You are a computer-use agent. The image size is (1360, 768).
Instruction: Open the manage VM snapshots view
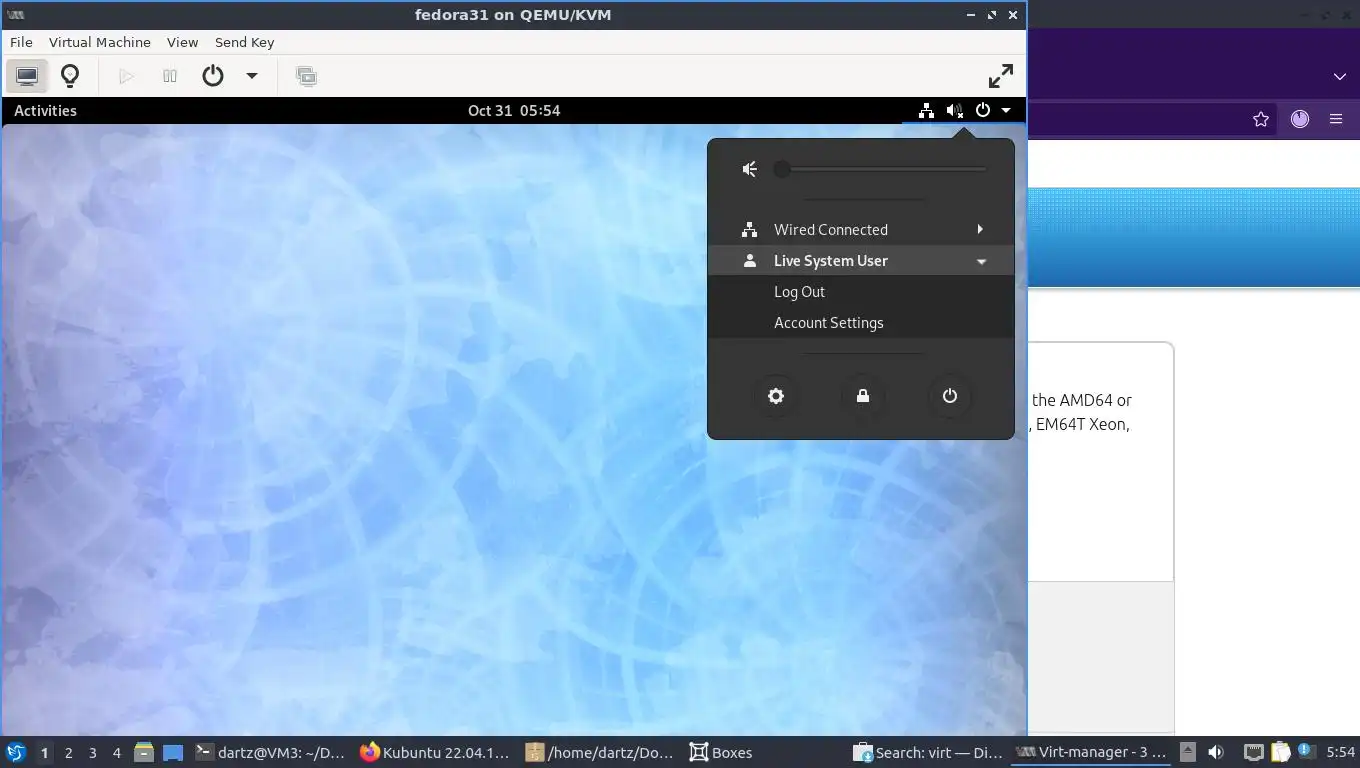click(x=306, y=76)
